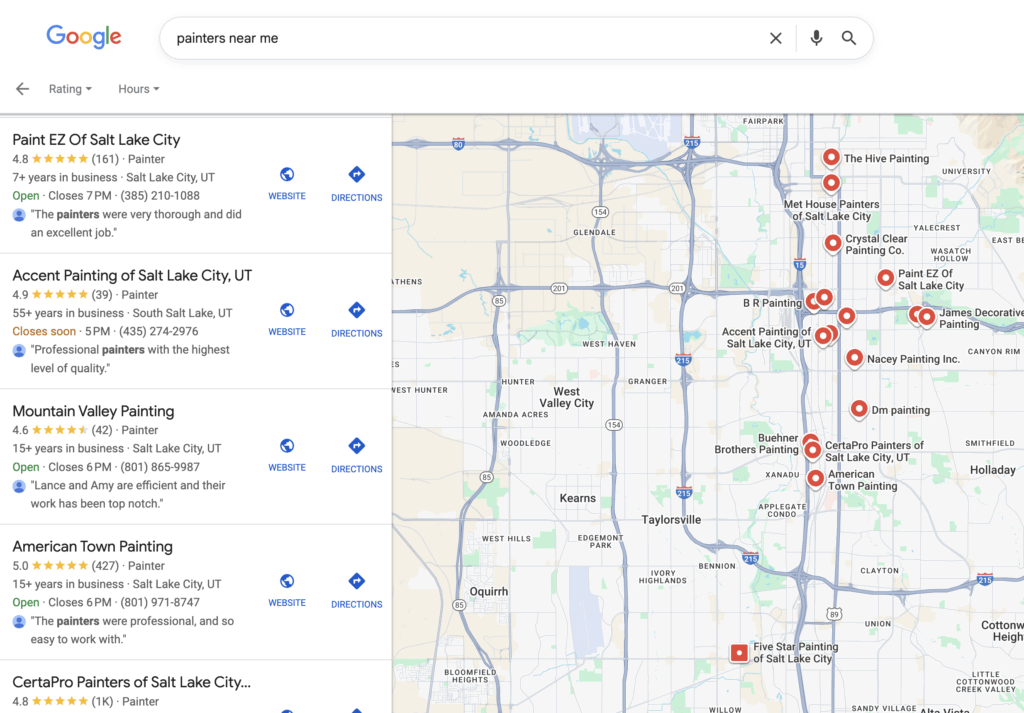The image size is (1024, 713).
Task: Click the Google logo
Action: click(84, 37)
